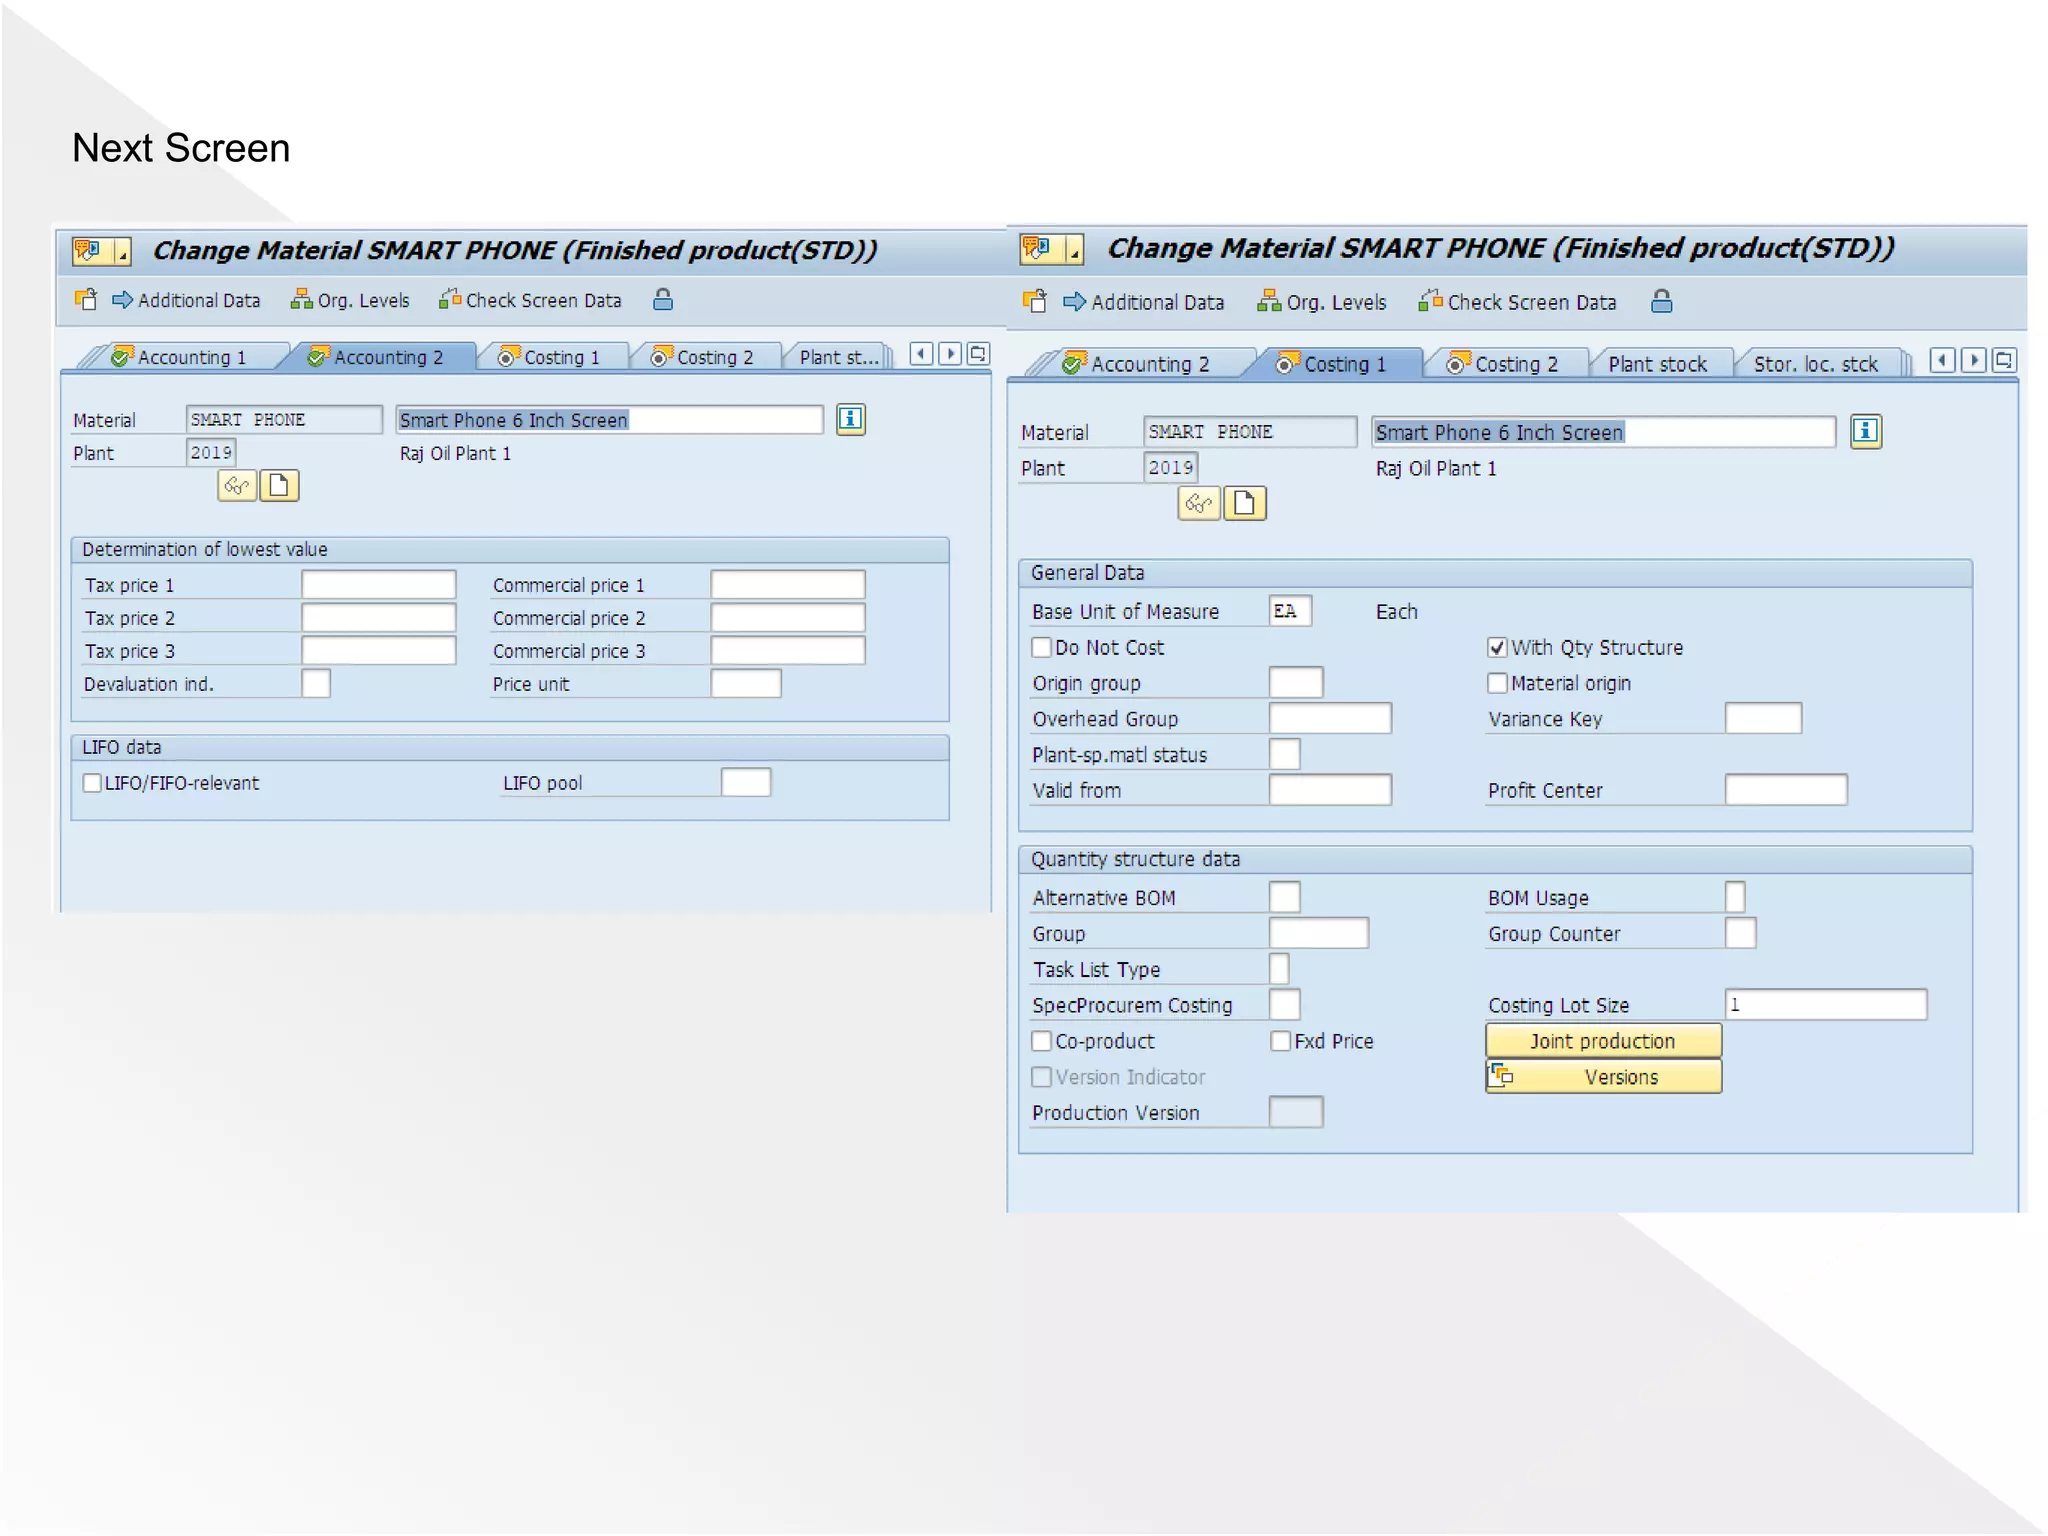
Task: Click Additional Data arrow in the left window
Action: pyautogui.click(x=122, y=300)
